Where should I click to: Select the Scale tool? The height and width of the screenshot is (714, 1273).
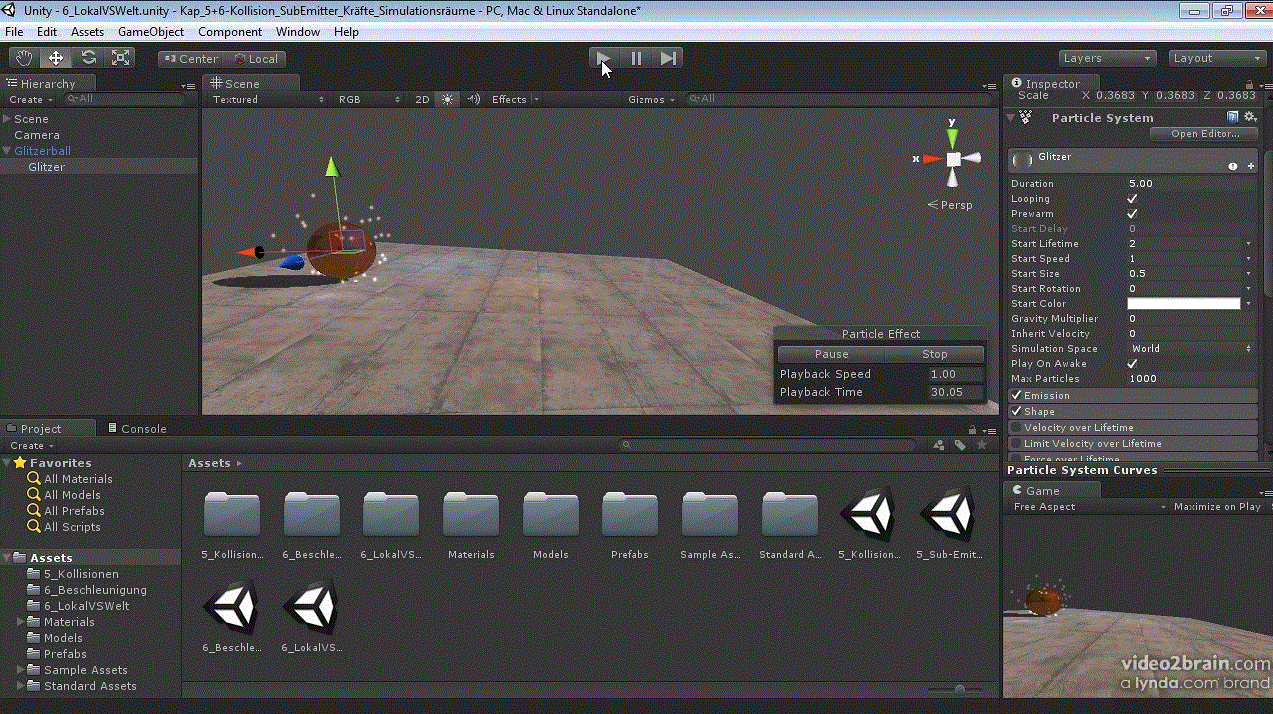tap(120, 58)
